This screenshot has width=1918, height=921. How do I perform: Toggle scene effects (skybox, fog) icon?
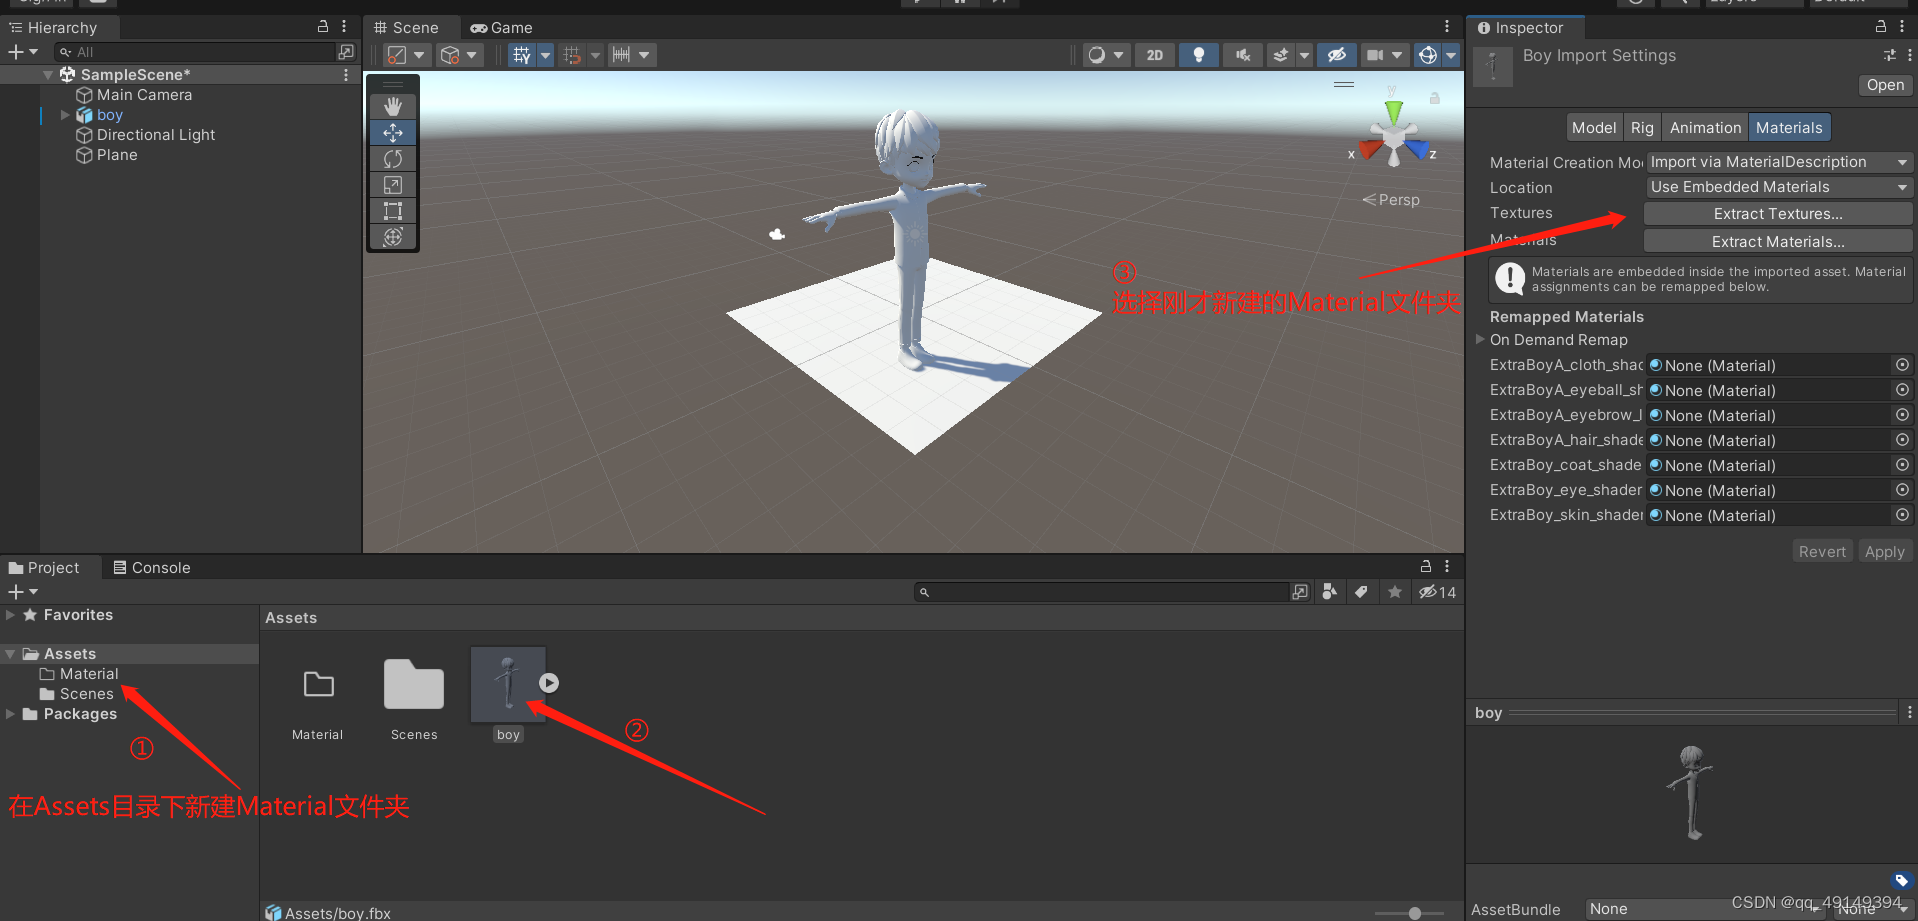pyautogui.click(x=1281, y=55)
